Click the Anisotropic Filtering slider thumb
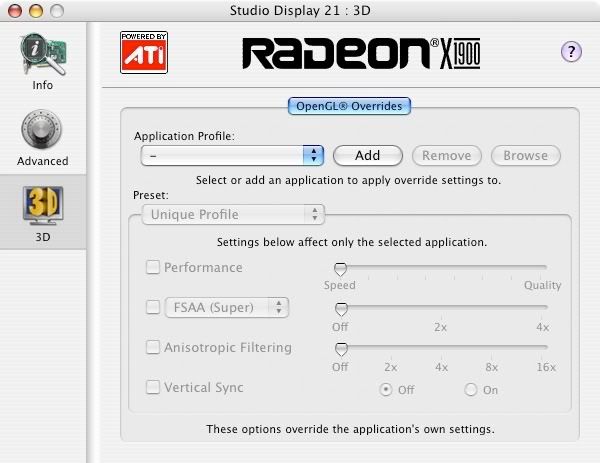The image size is (600, 463). pos(341,349)
